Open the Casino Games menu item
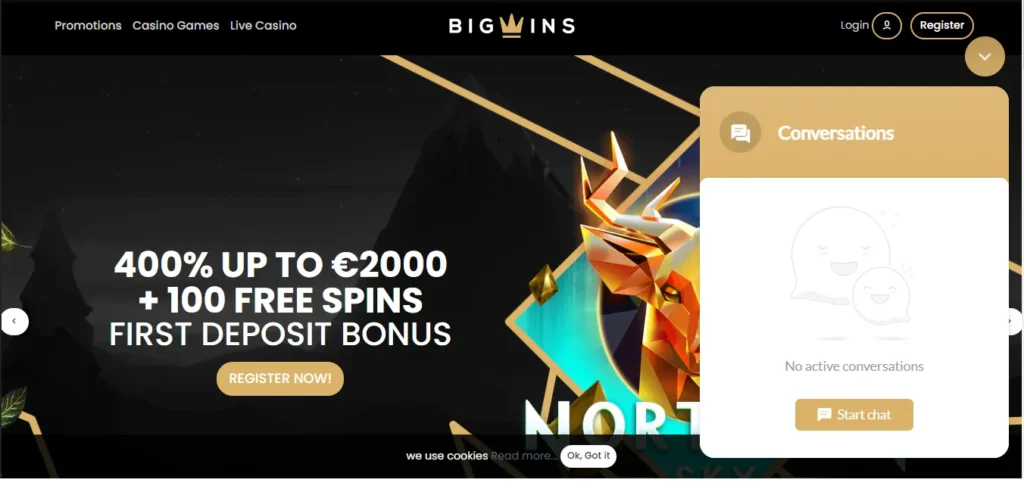The width and height of the screenshot is (1024, 492). (176, 25)
